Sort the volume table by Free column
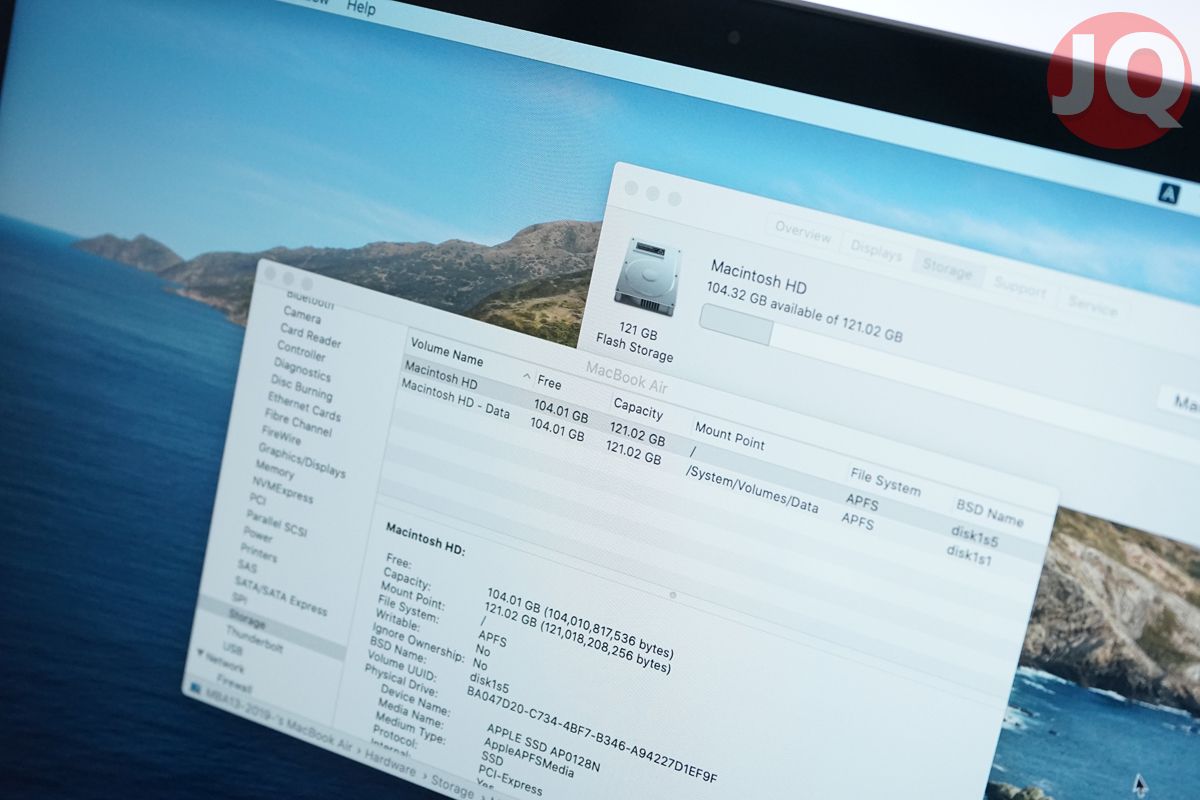The height and width of the screenshot is (800, 1200). [549, 383]
